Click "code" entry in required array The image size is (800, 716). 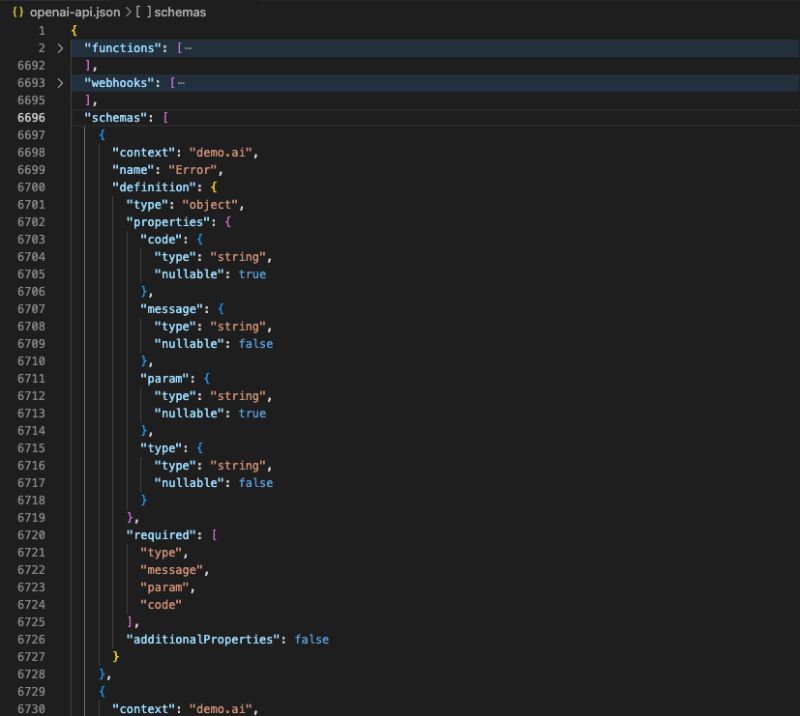tap(161, 605)
